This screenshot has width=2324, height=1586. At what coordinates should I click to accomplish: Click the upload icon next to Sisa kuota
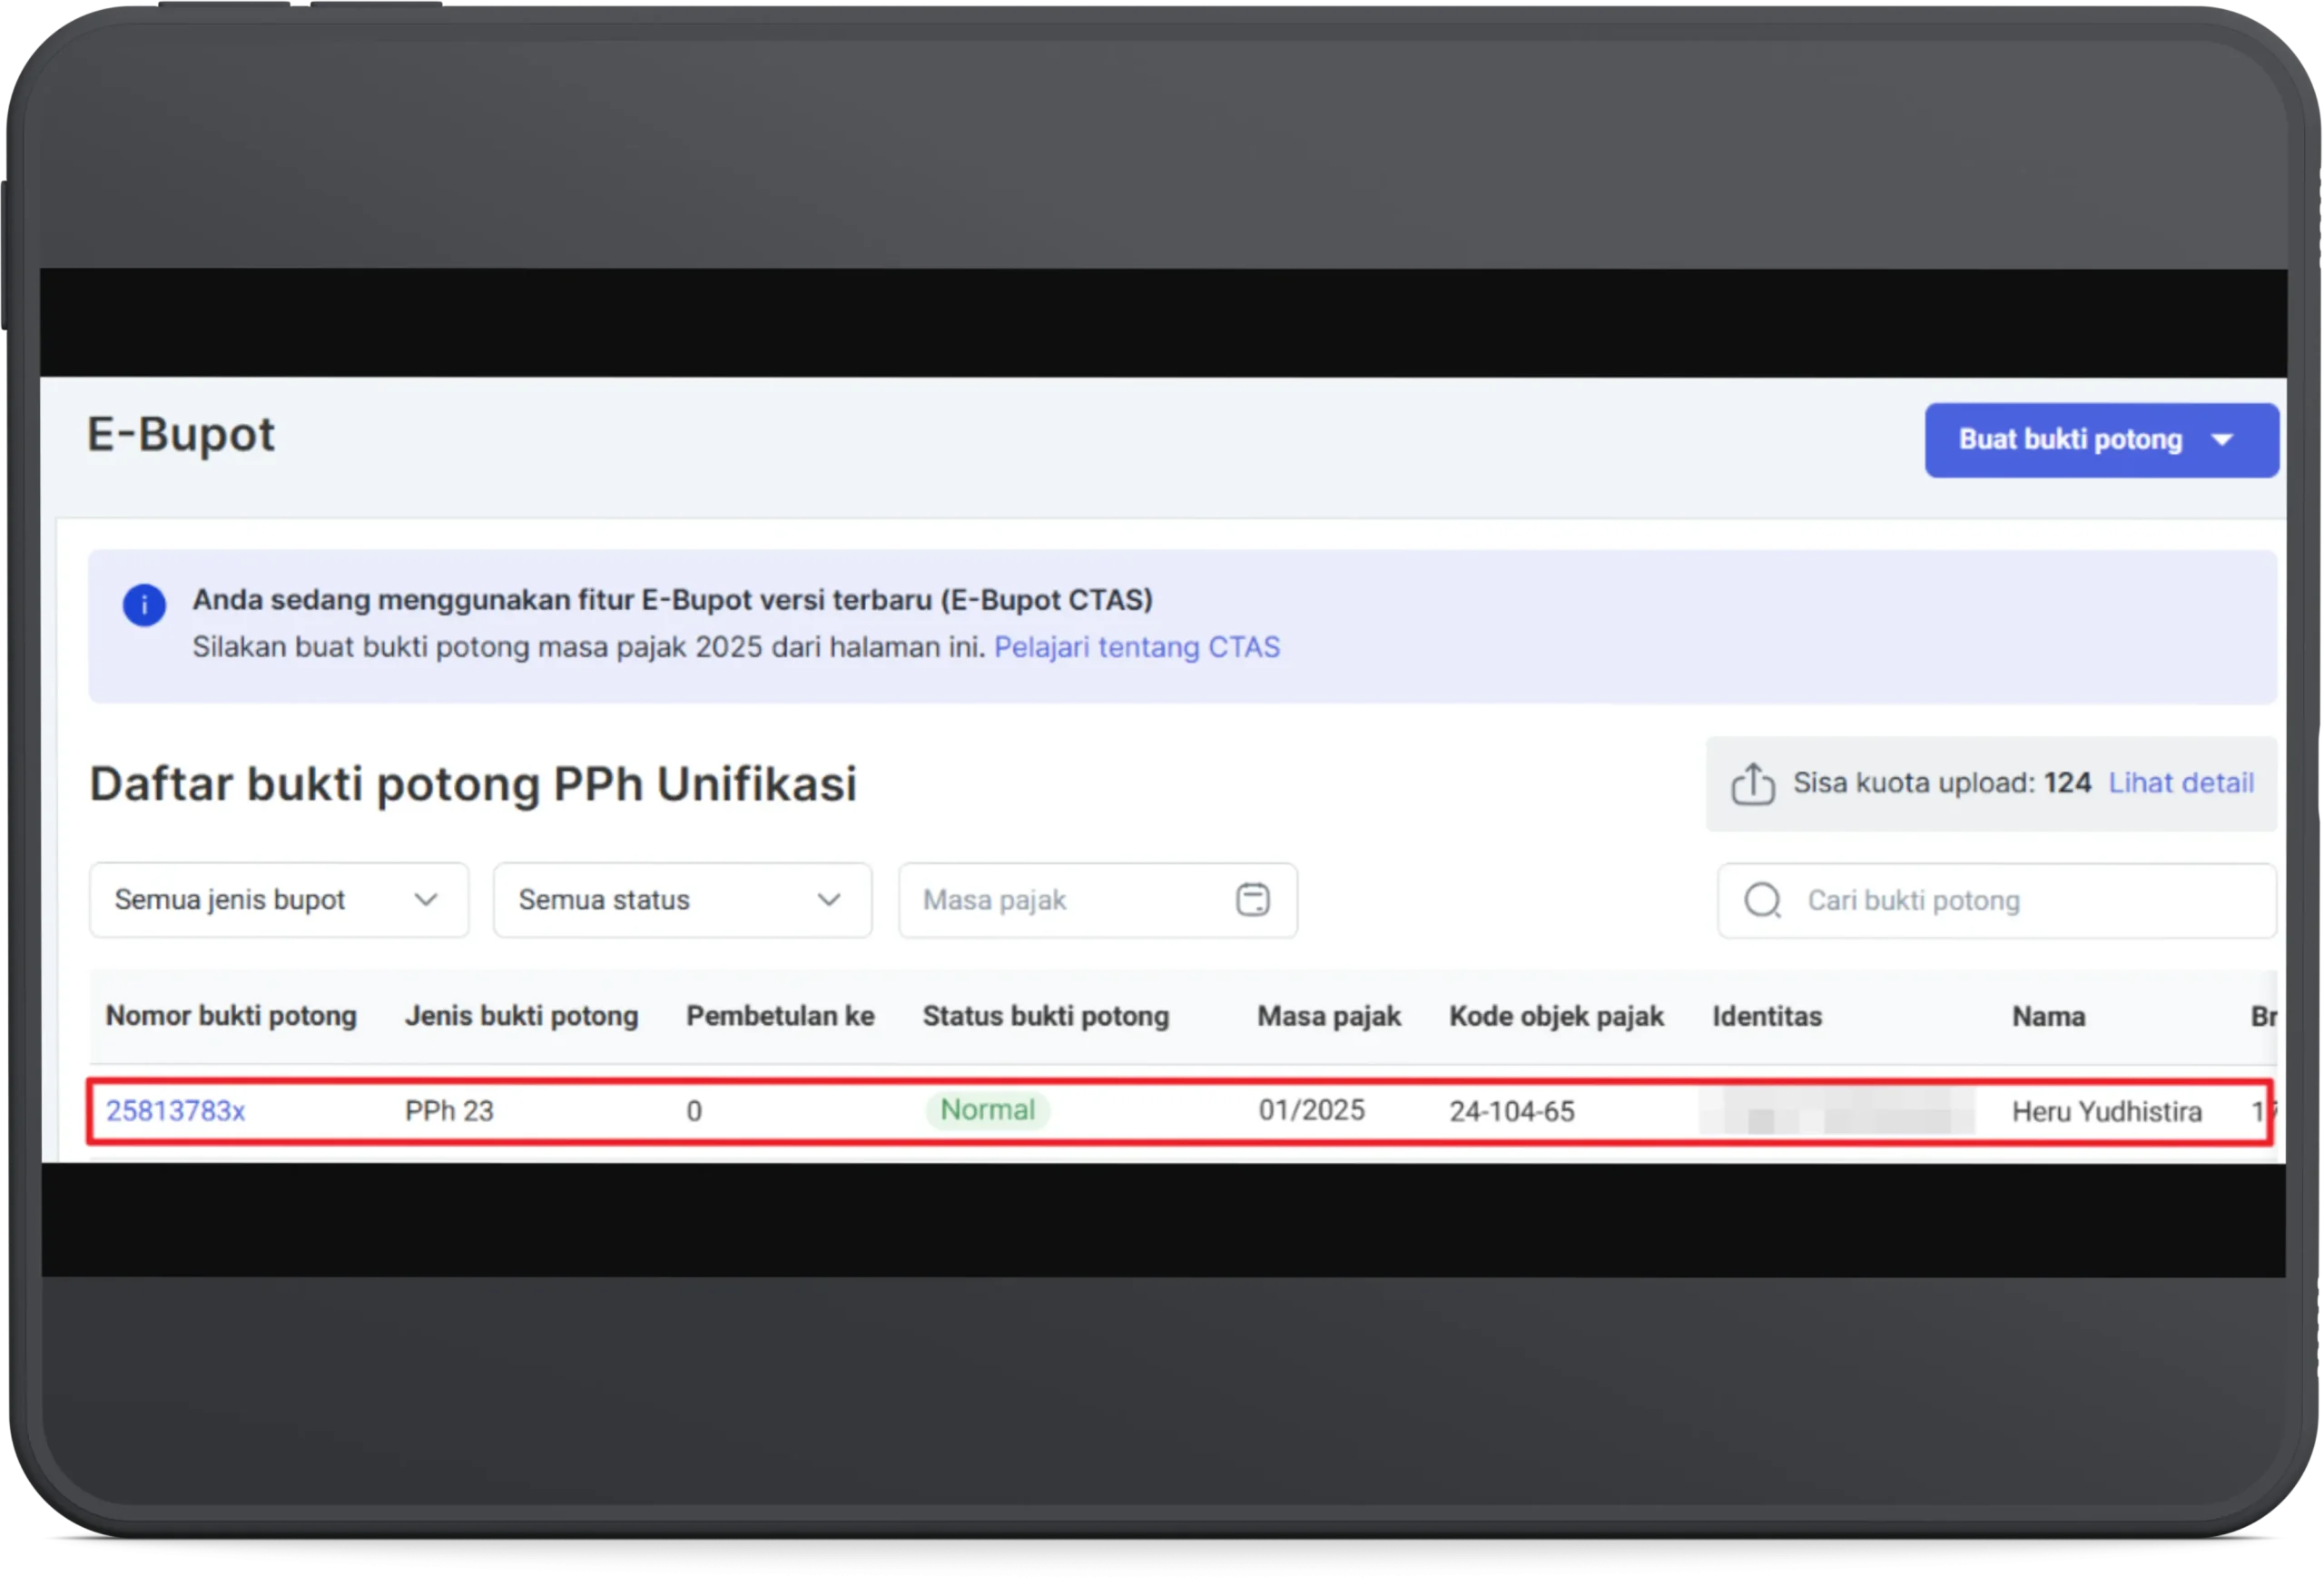click(x=1753, y=783)
